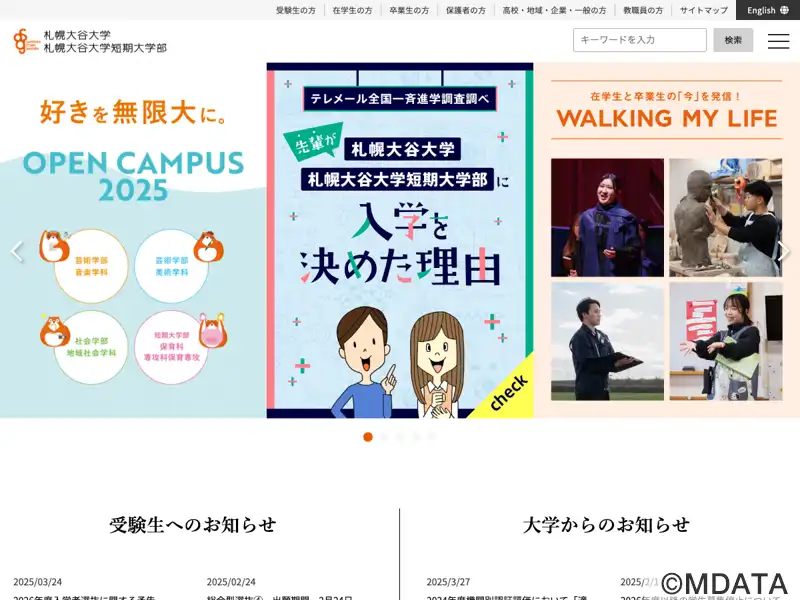Open 在学生の方 menu link

352,10
